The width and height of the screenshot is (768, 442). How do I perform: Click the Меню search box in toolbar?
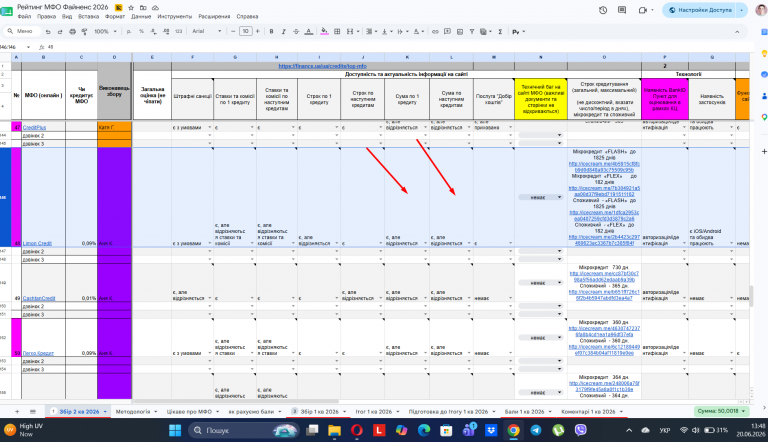point(22,31)
